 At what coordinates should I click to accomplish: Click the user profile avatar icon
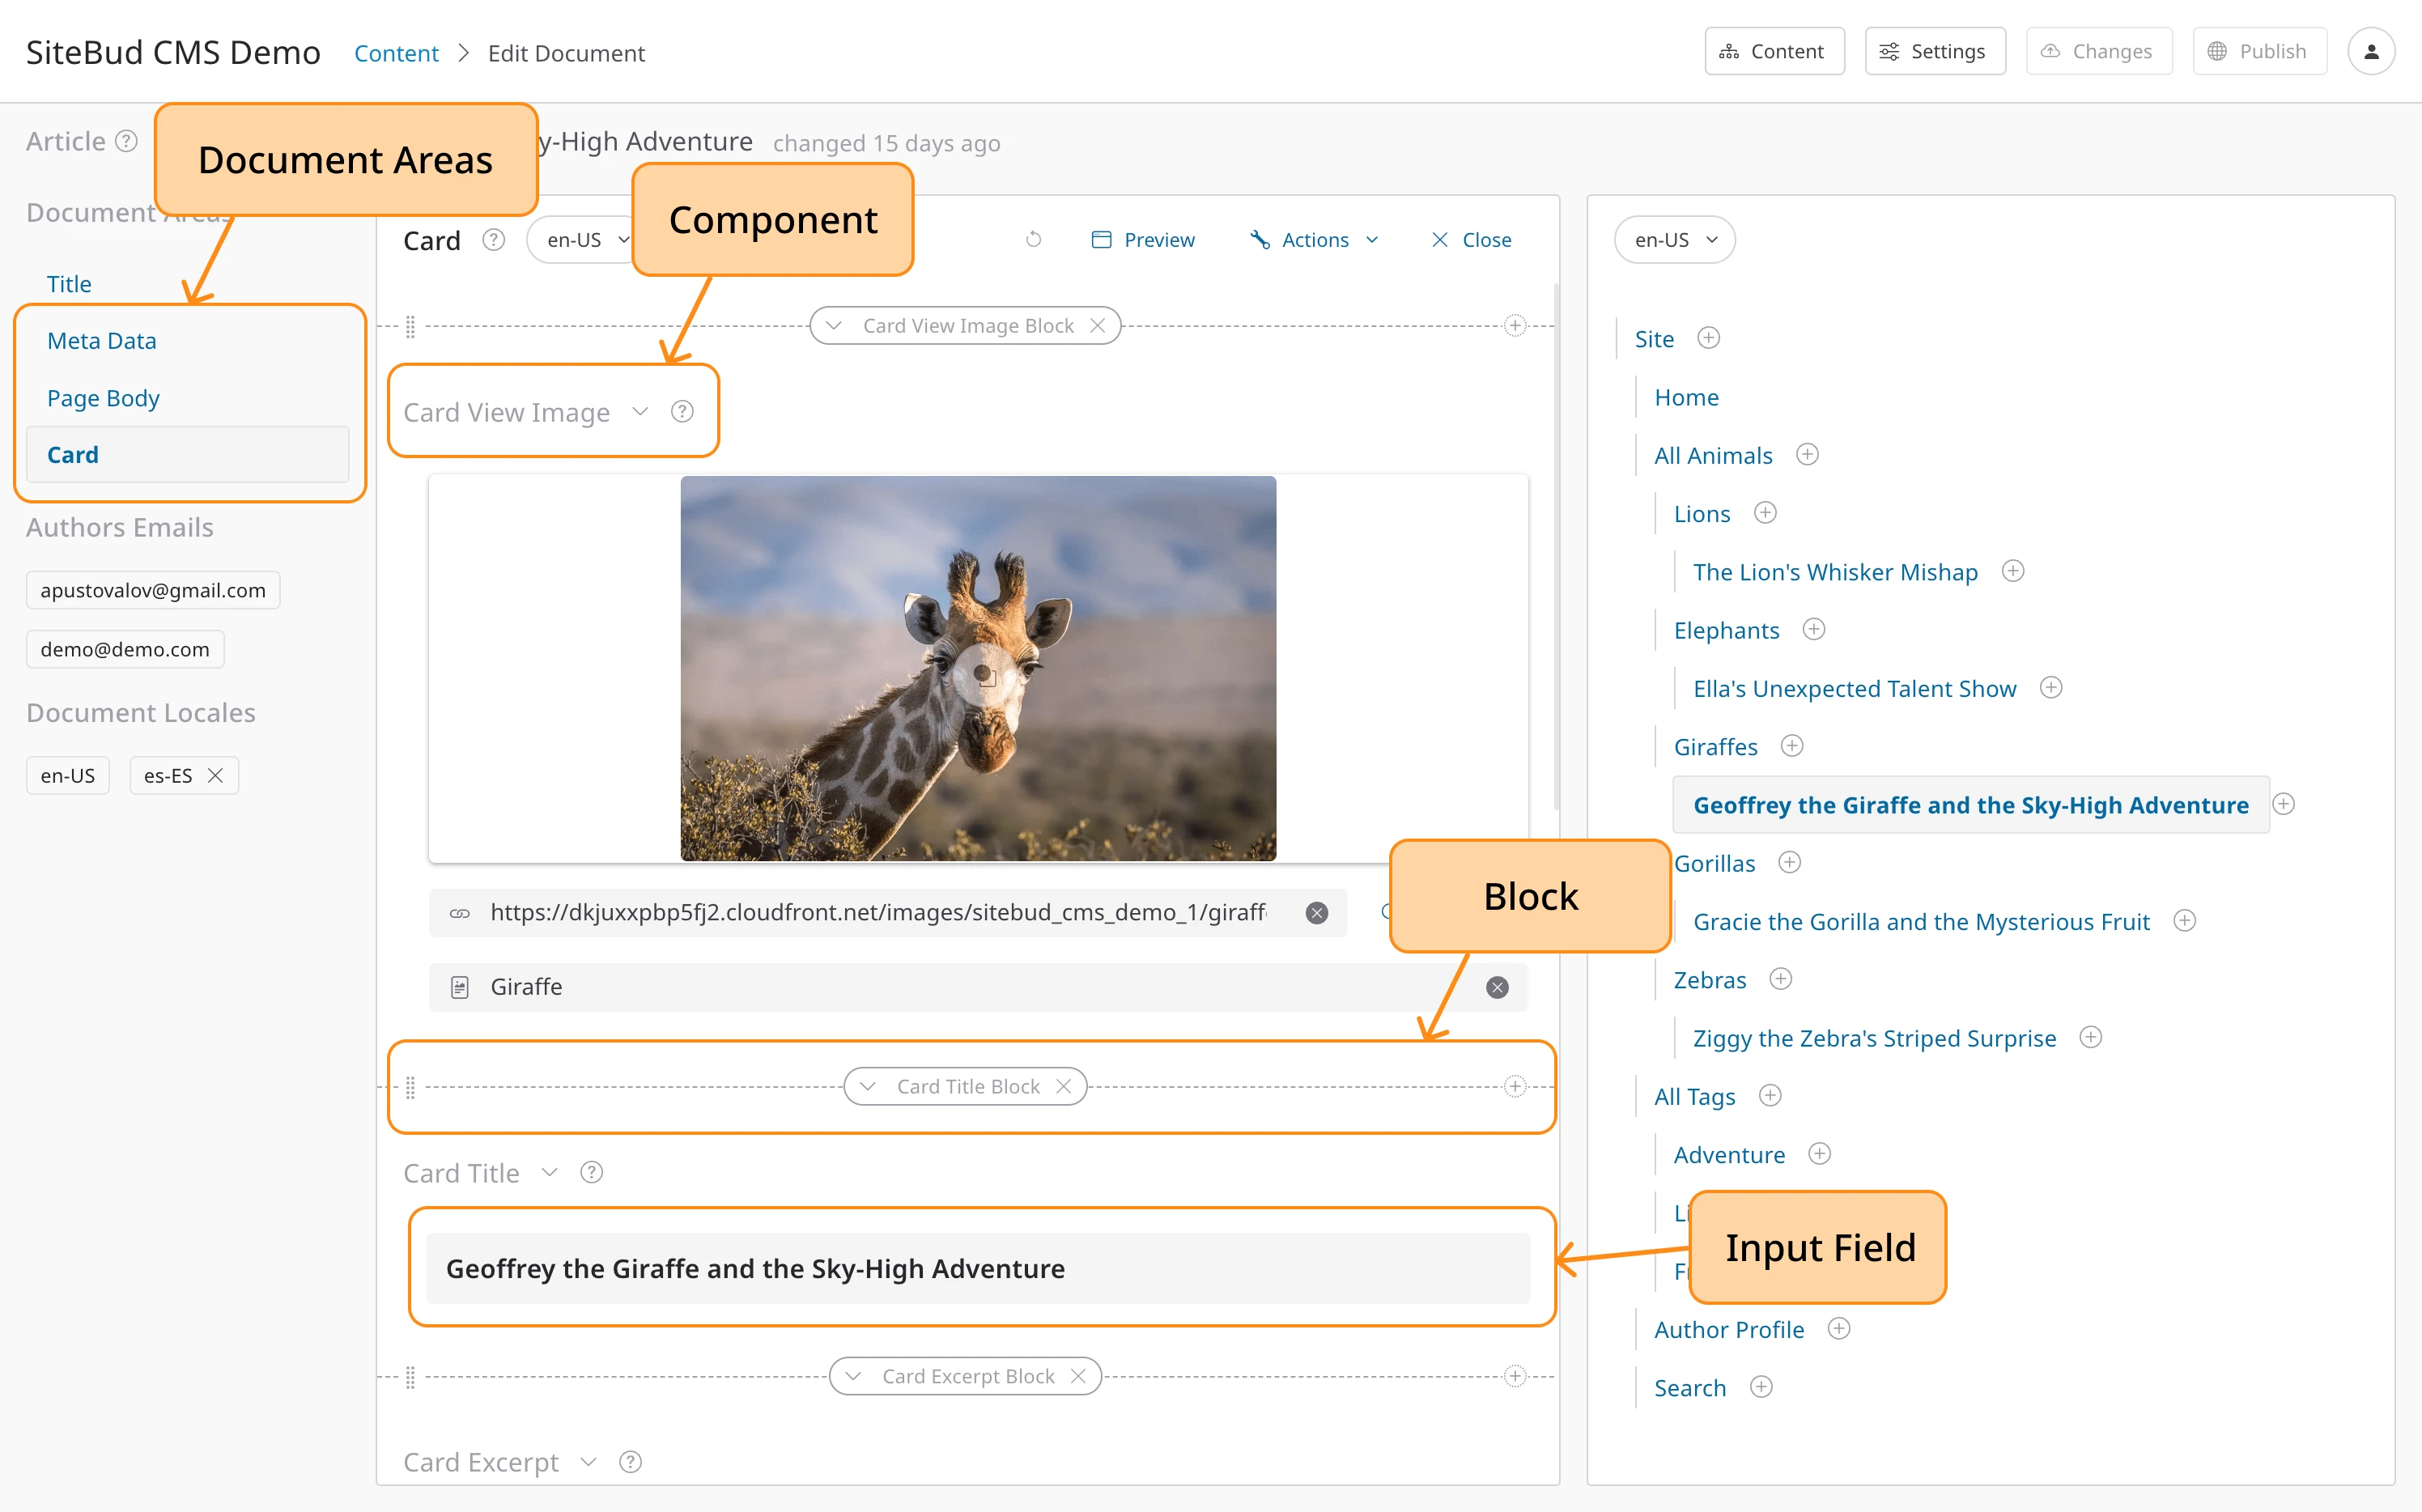(x=2370, y=51)
